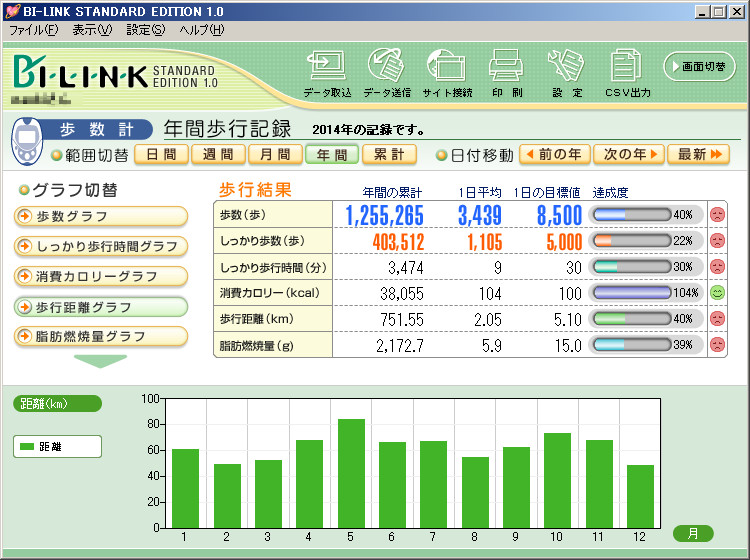The height and width of the screenshot is (560, 750).
Task: Click the 38,055 calorie total
Action: (x=402, y=293)
